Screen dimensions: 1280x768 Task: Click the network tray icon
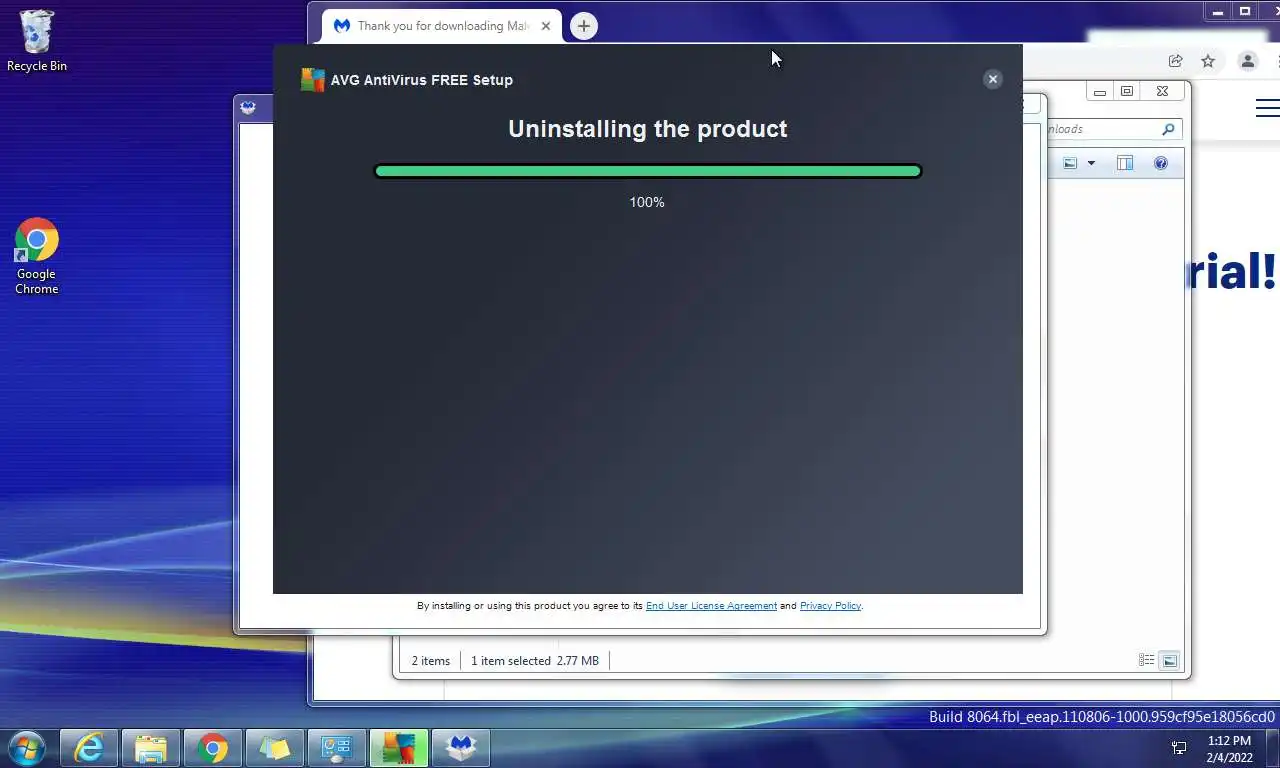(1179, 748)
